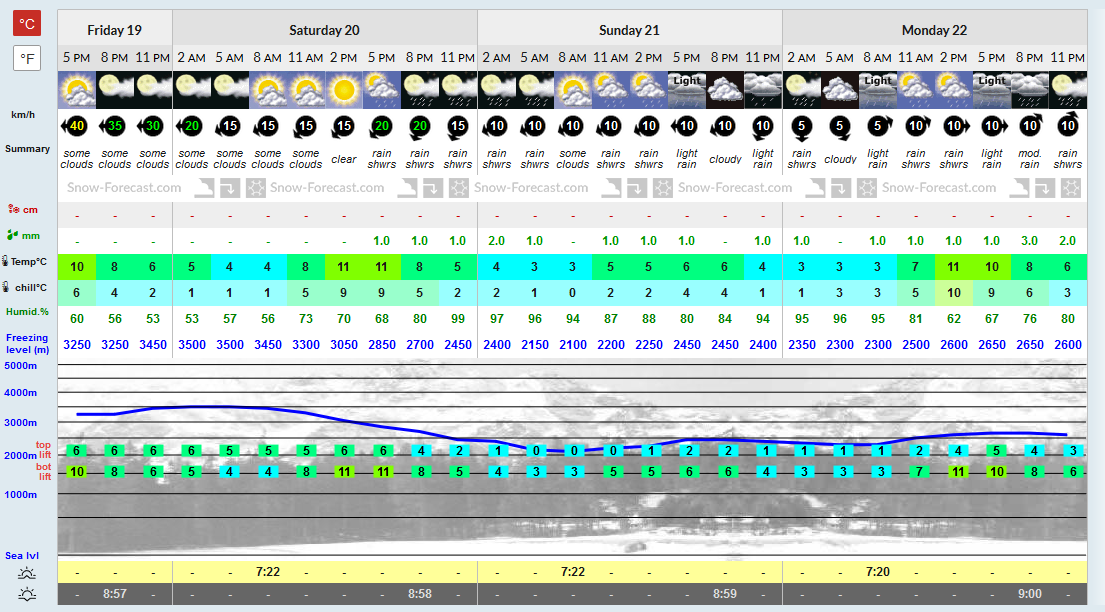Select the °C units button

[27, 23]
